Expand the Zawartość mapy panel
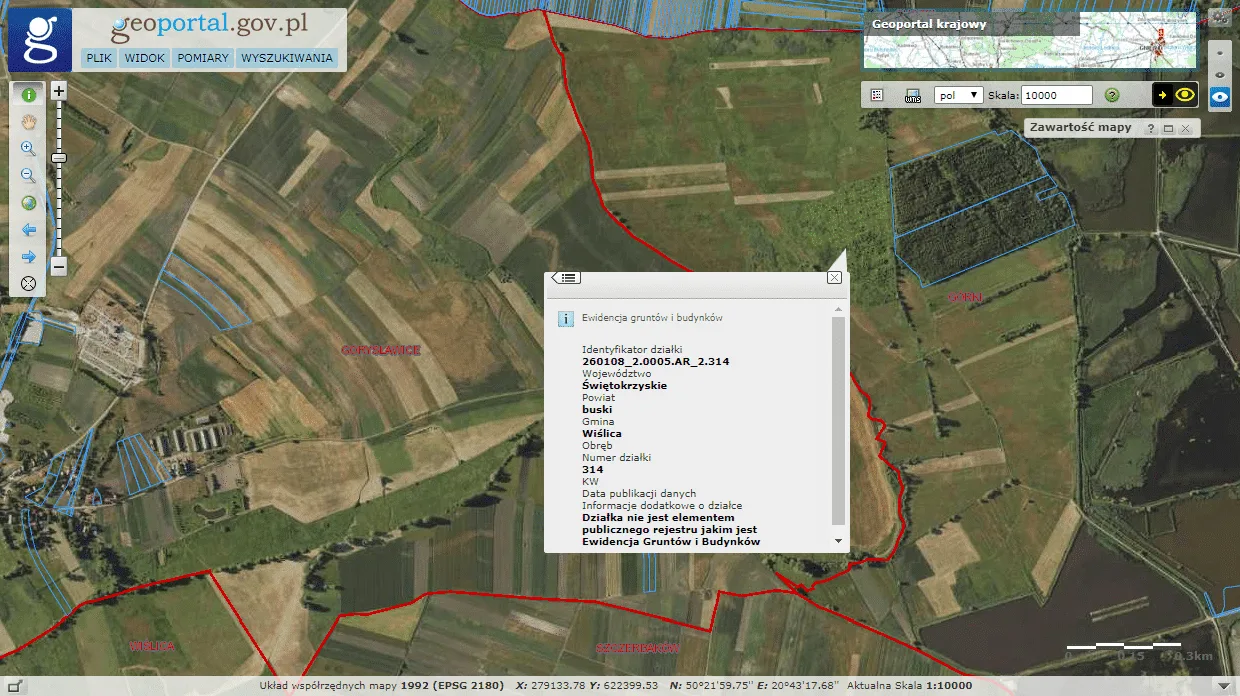Screen dimensions: 1240x696 (1168, 129)
